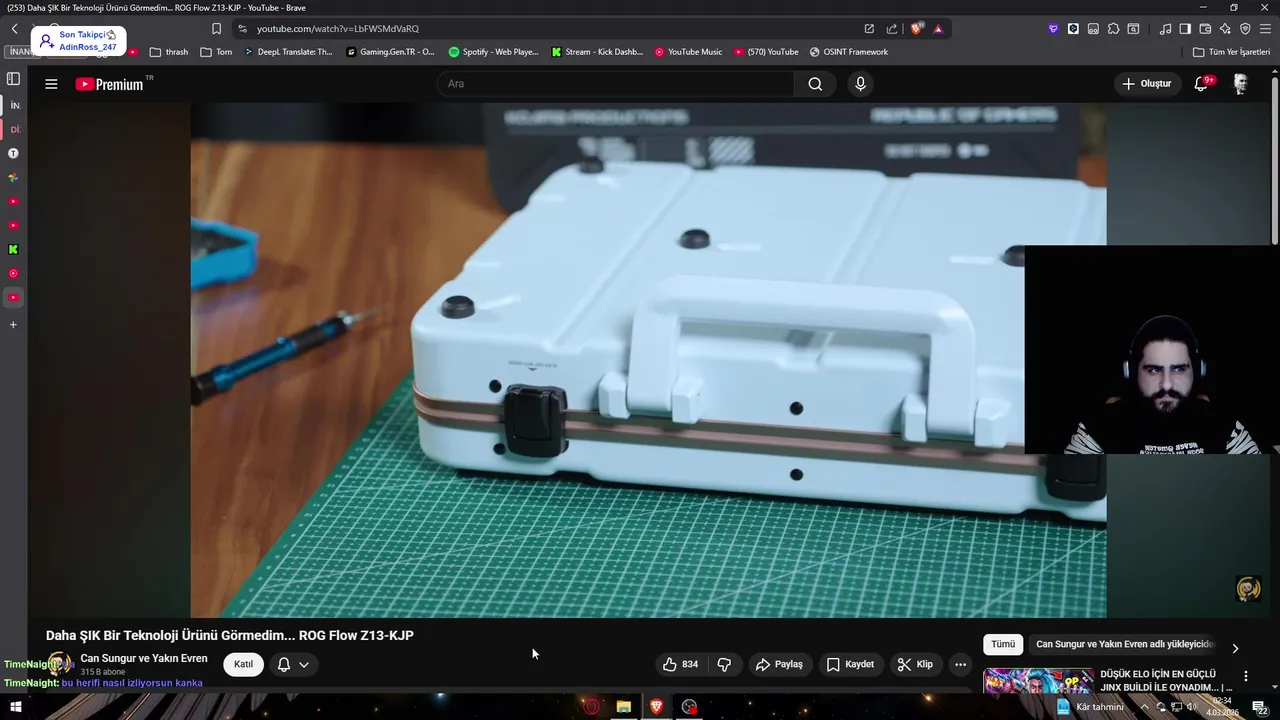The width and height of the screenshot is (1280, 720).
Task: Click the Jinx build recommended video thumbnail
Action: click(x=1038, y=681)
